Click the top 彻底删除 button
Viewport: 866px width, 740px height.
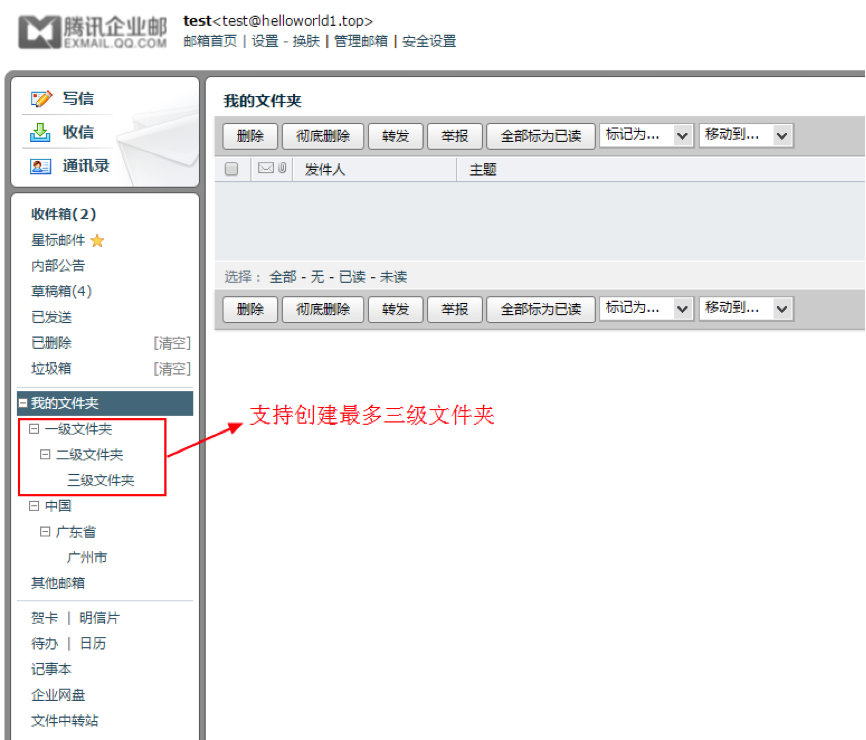322,136
